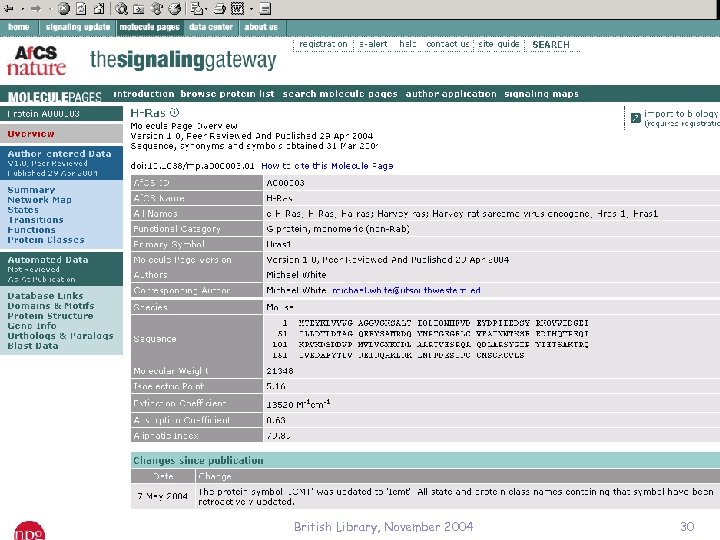The height and width of the screenshot is (540, 720).
Task: Open the signaling update tab
Action: tap(78, 27)
